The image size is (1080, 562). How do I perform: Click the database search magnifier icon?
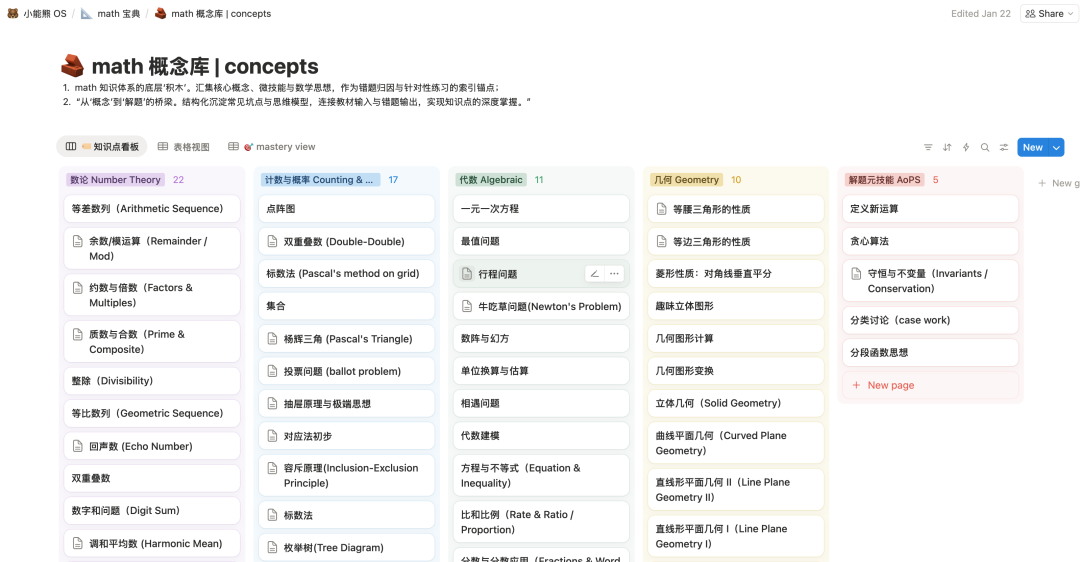985,147
